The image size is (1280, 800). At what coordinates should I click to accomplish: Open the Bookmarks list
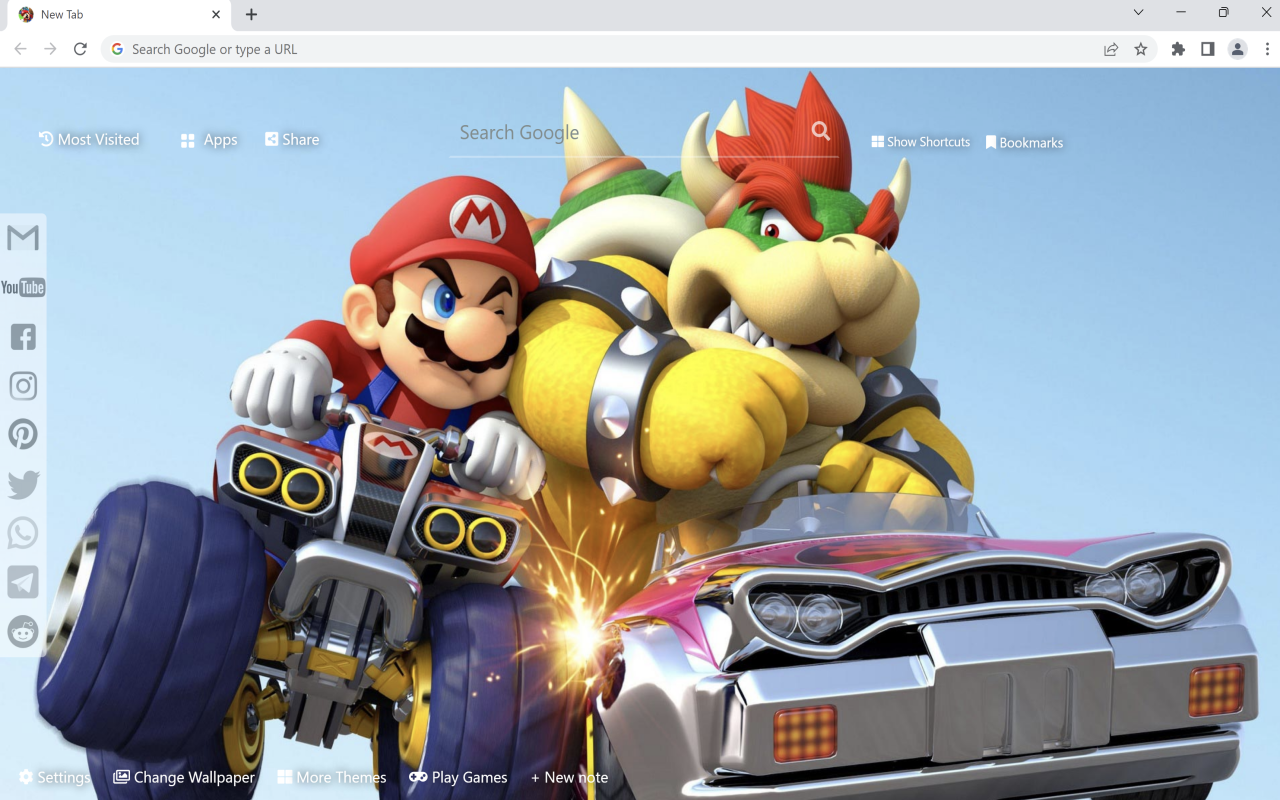pyautogui.click(x=1025, y=143)
